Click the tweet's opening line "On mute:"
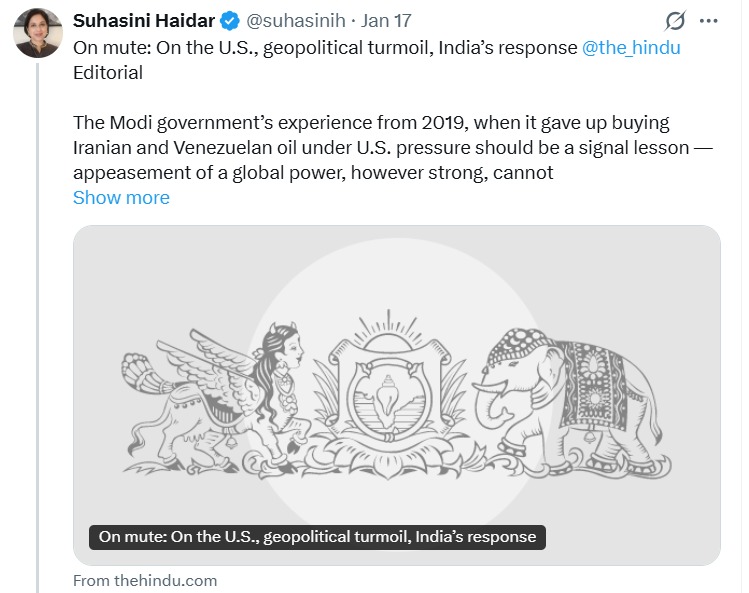This screenshot has width=749, height=593. (325, 47)
